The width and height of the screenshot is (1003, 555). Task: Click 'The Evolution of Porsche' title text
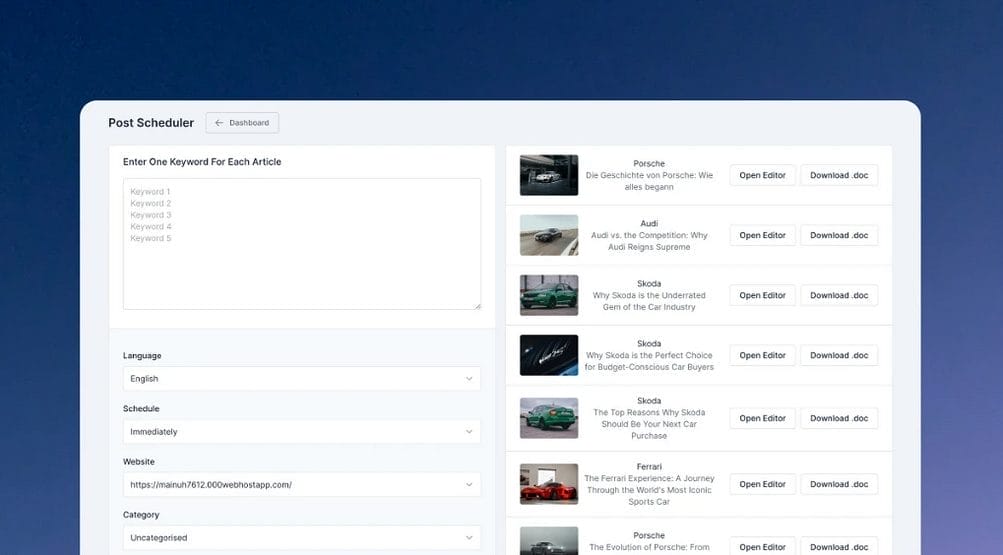point(649,547)
